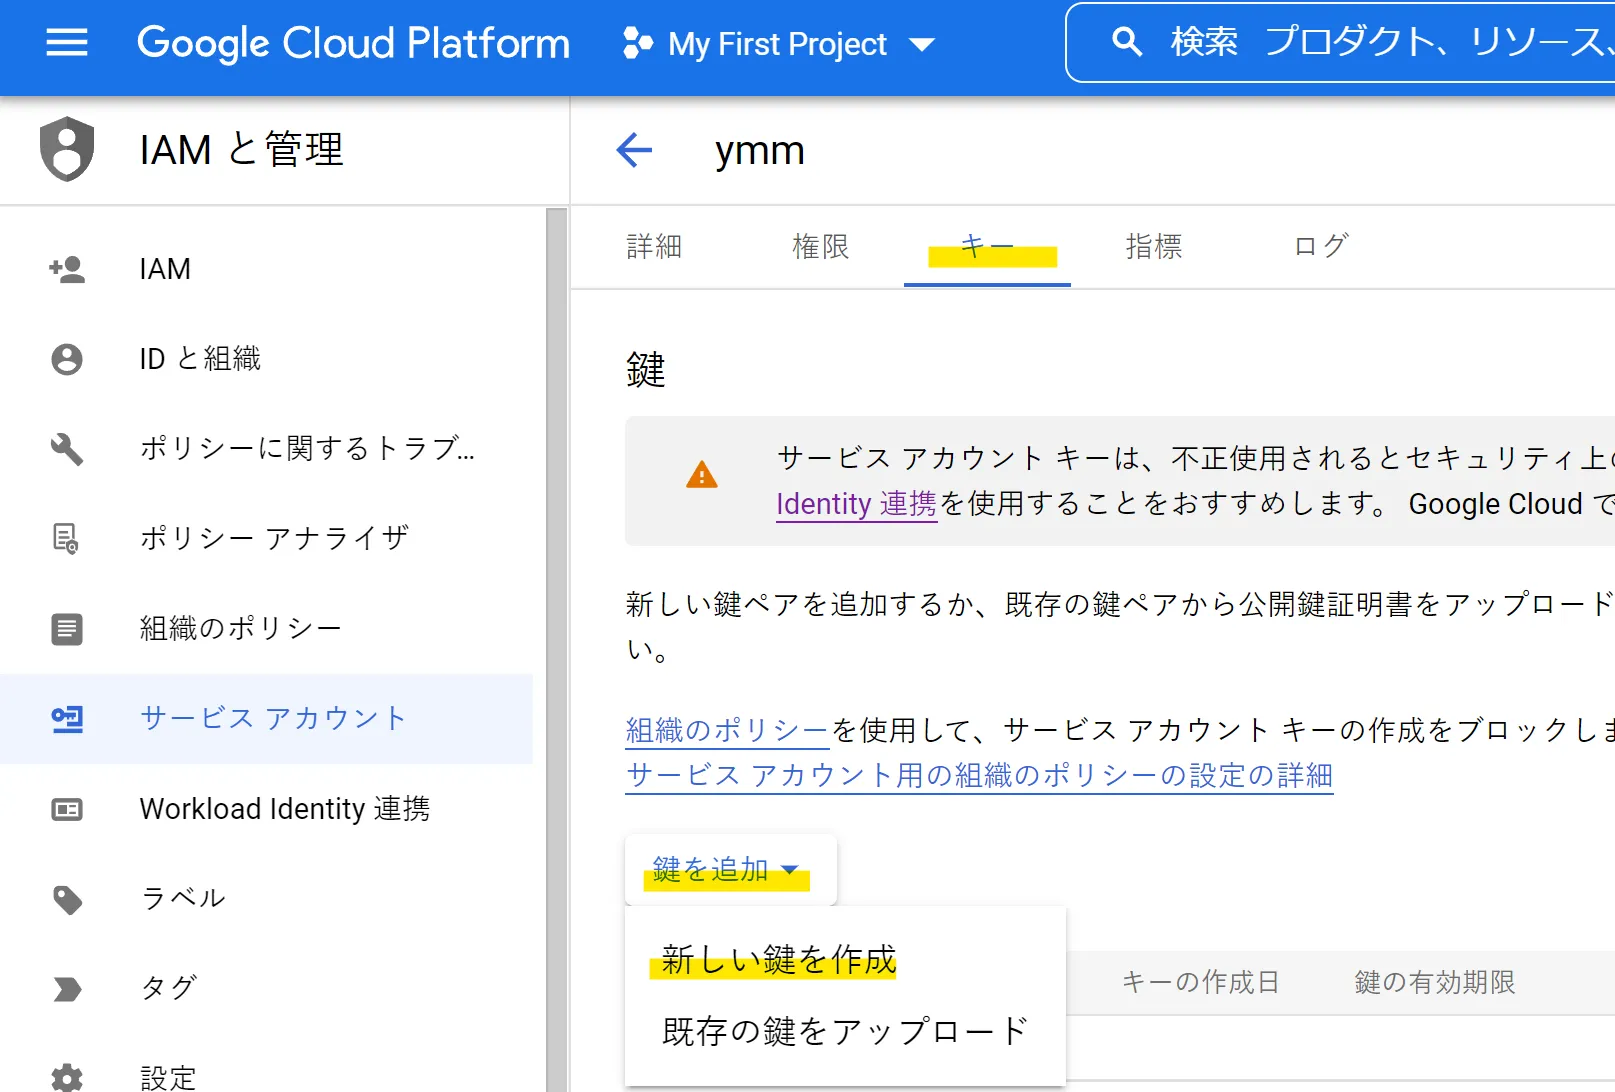Click the ポリシー アナライザ document icon
This screenshot has width=1615, height=1092.
click(66, 538)
